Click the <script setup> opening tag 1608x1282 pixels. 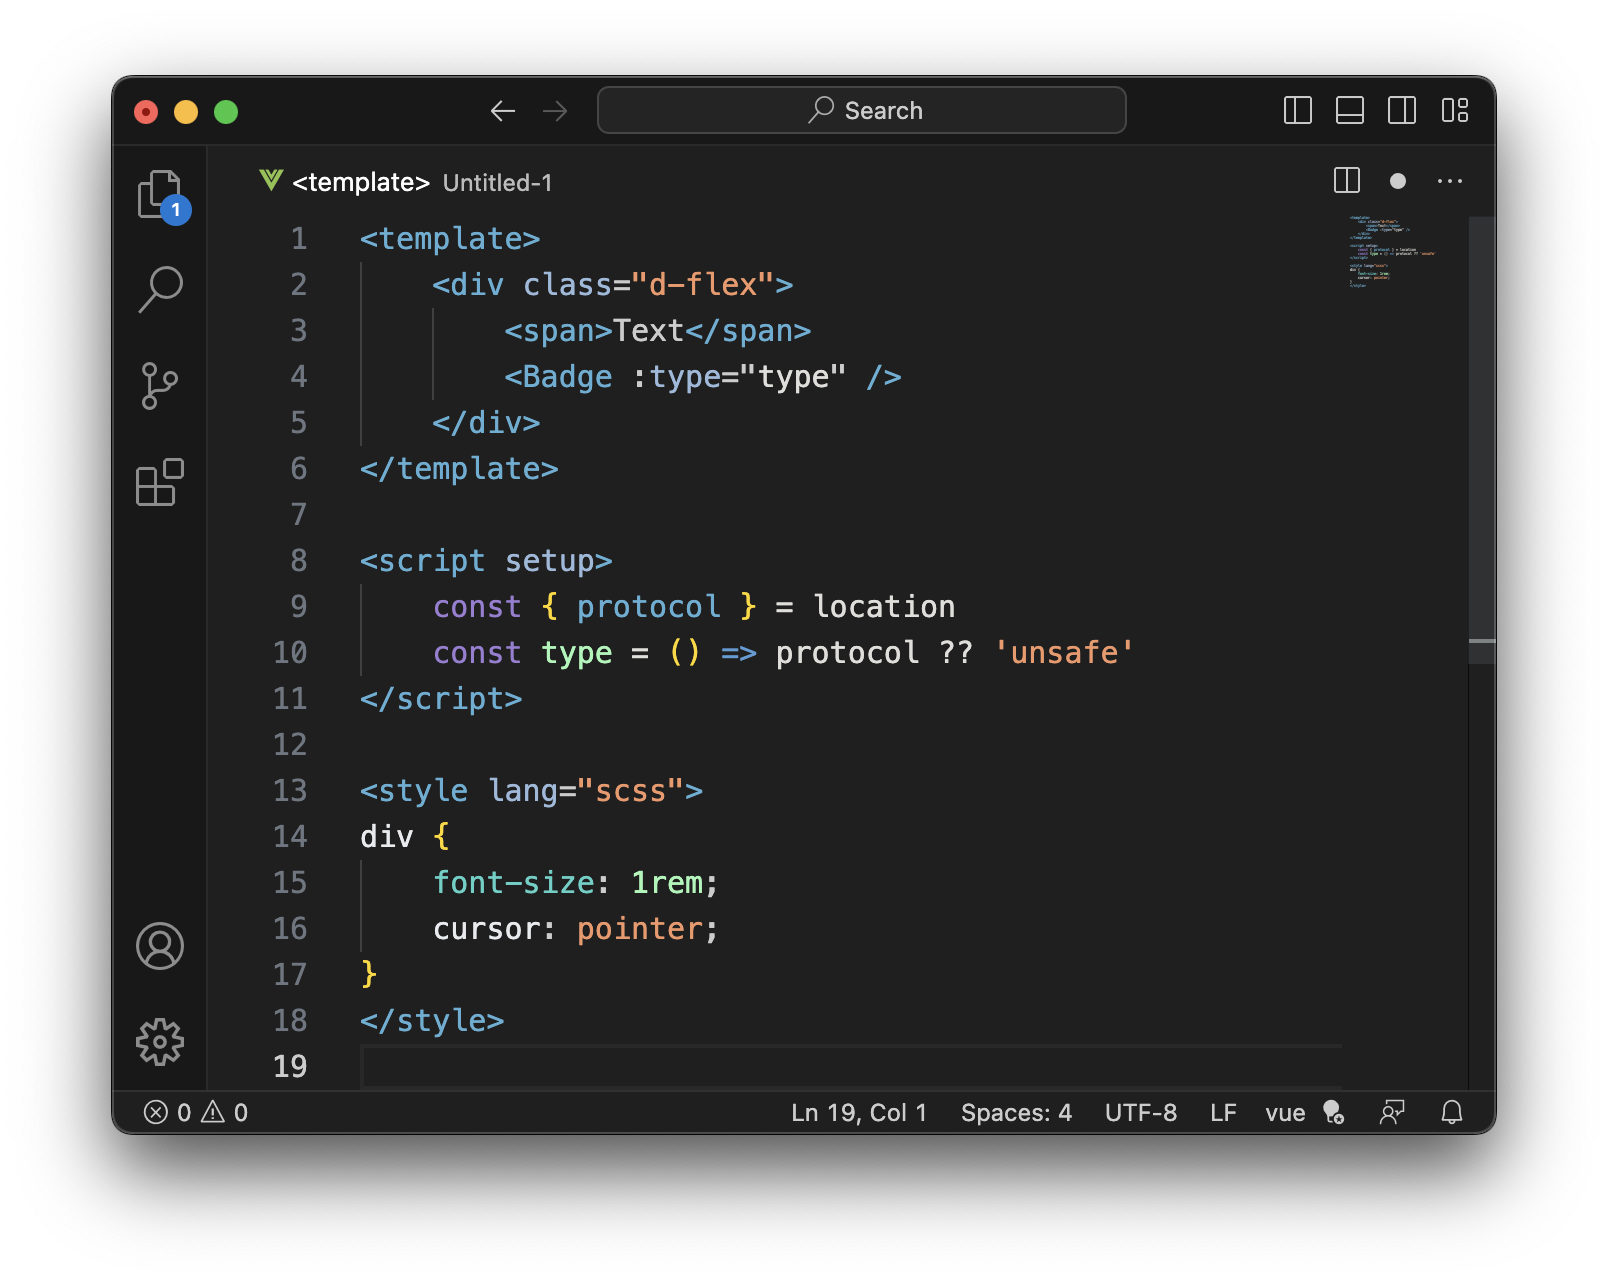tap(486, 561)
